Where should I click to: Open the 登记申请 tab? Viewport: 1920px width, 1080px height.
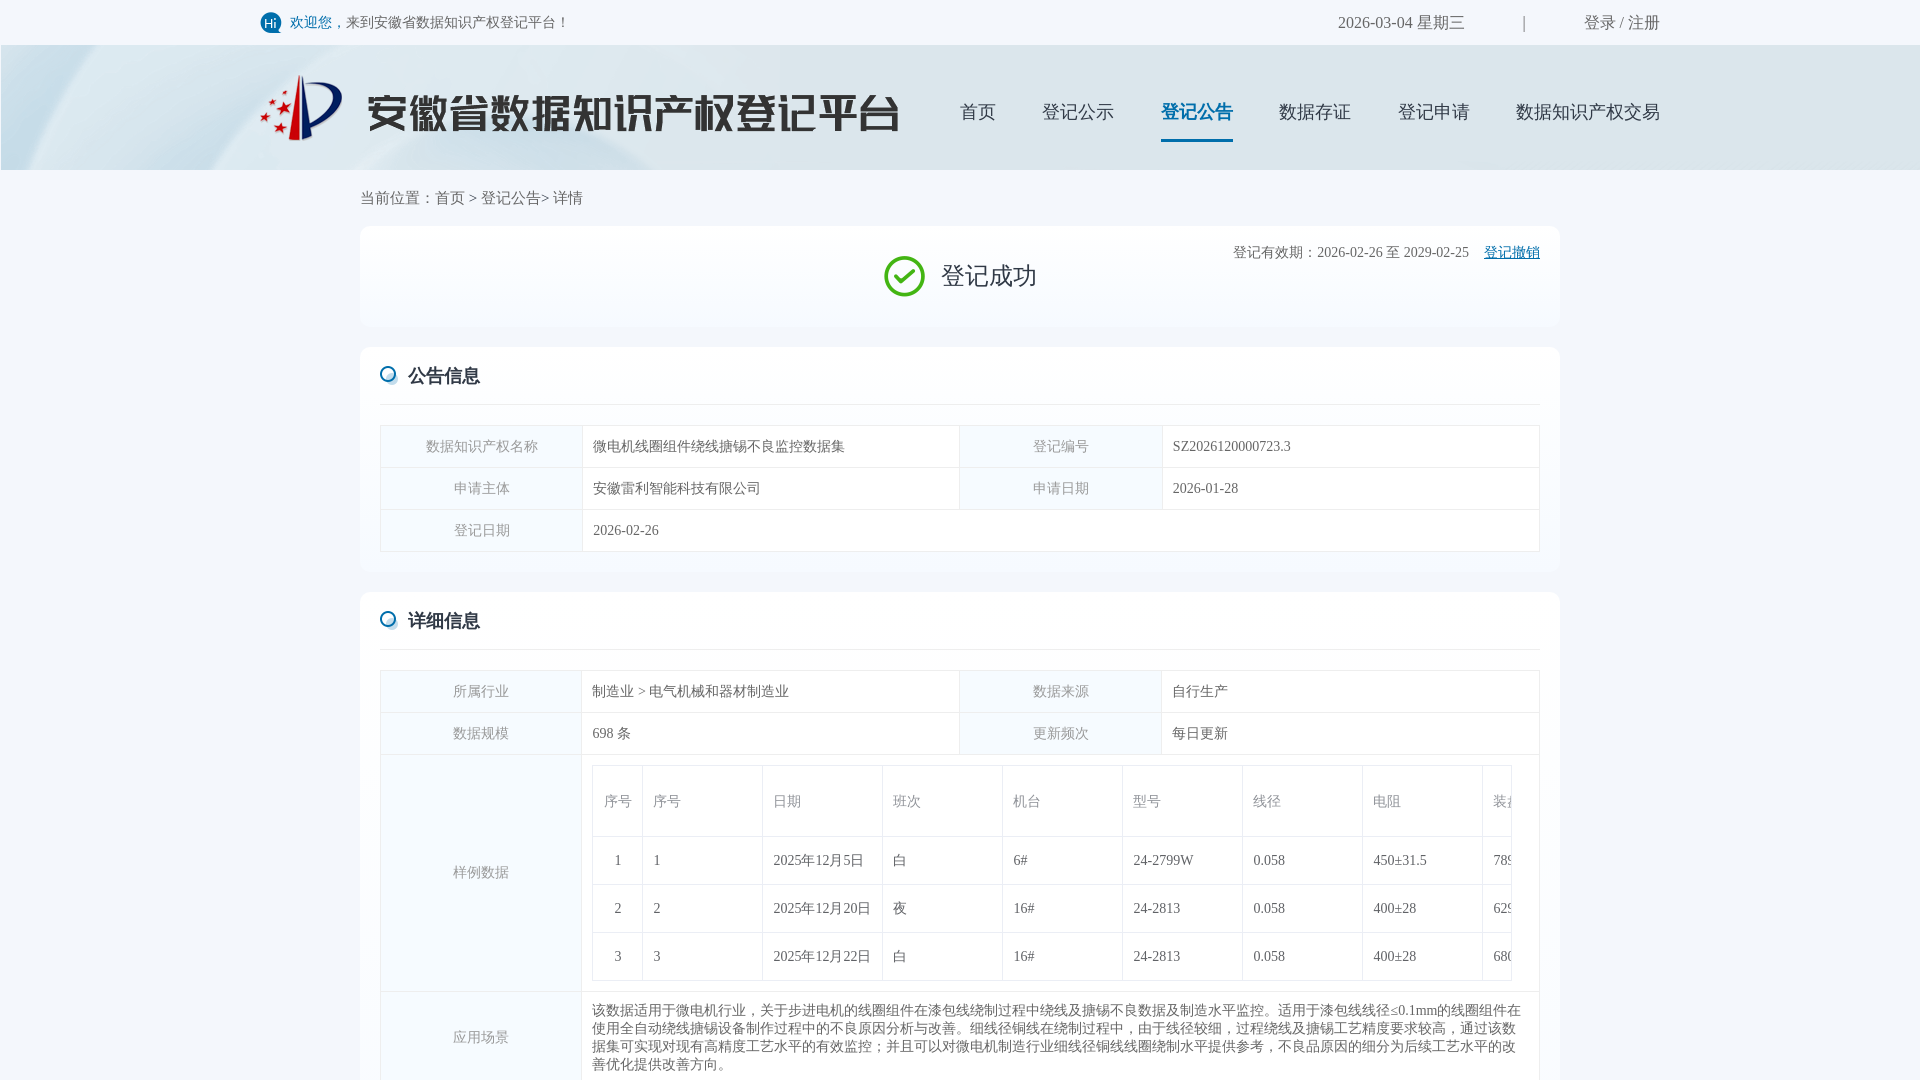(1433, 112)
